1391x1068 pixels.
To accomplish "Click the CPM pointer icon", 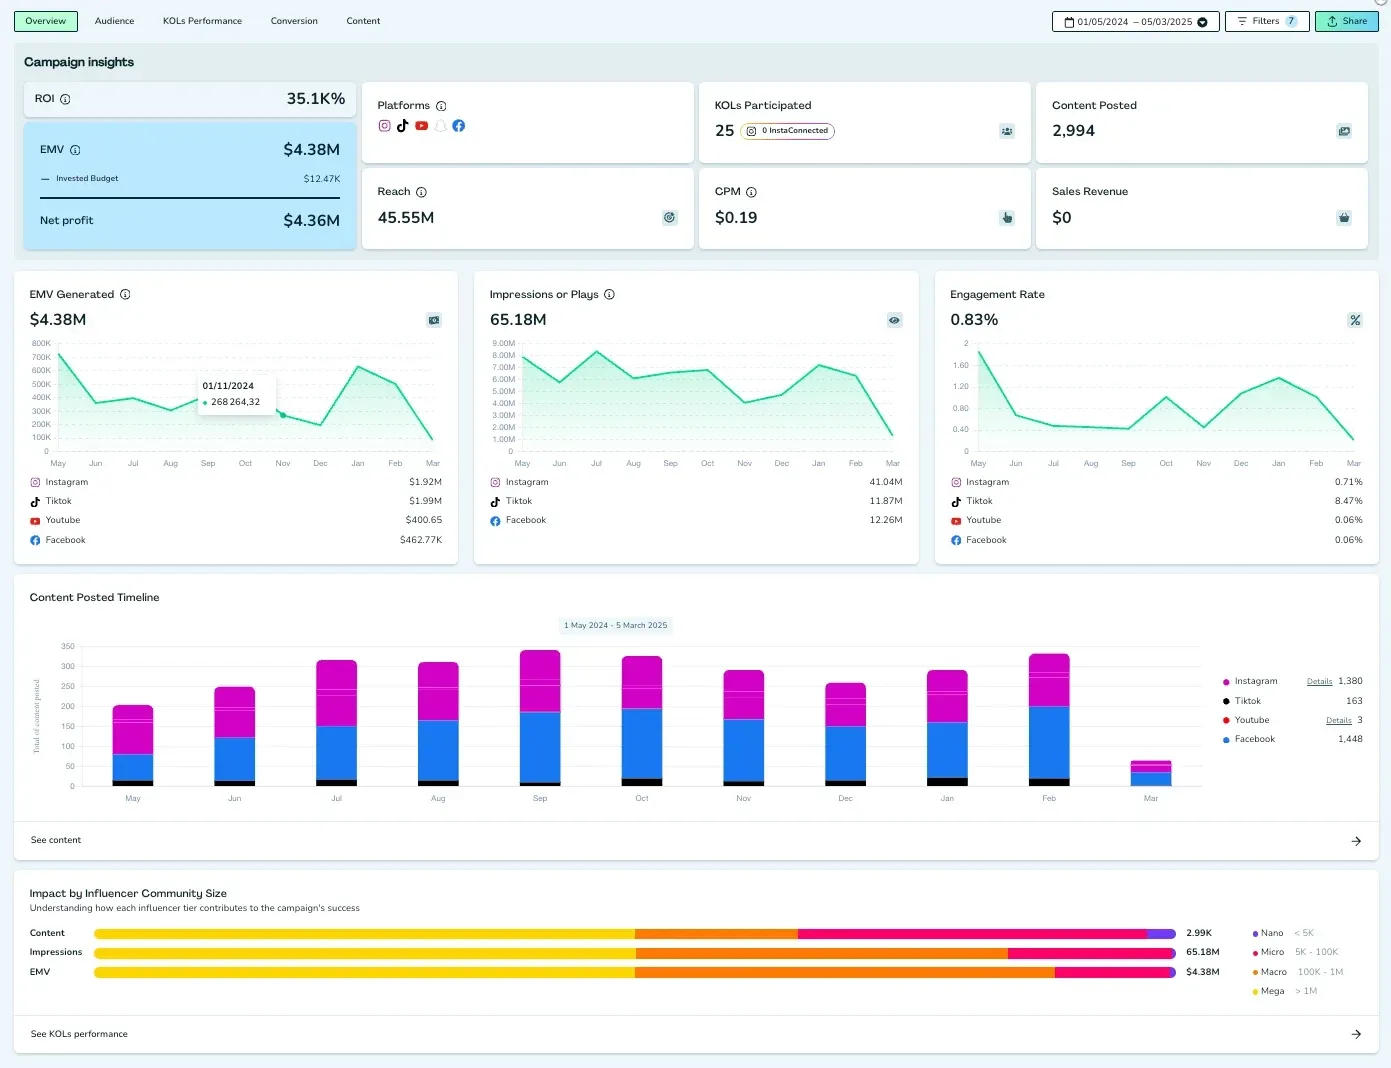I will click(1007, 218).
